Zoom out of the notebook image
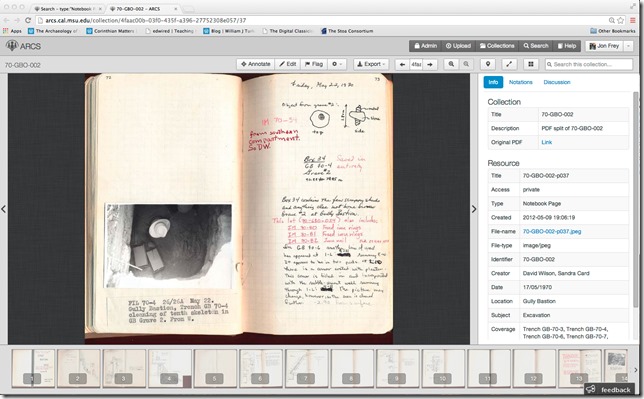644x399 pixels. pyautogui.click(x=466, y=64)
